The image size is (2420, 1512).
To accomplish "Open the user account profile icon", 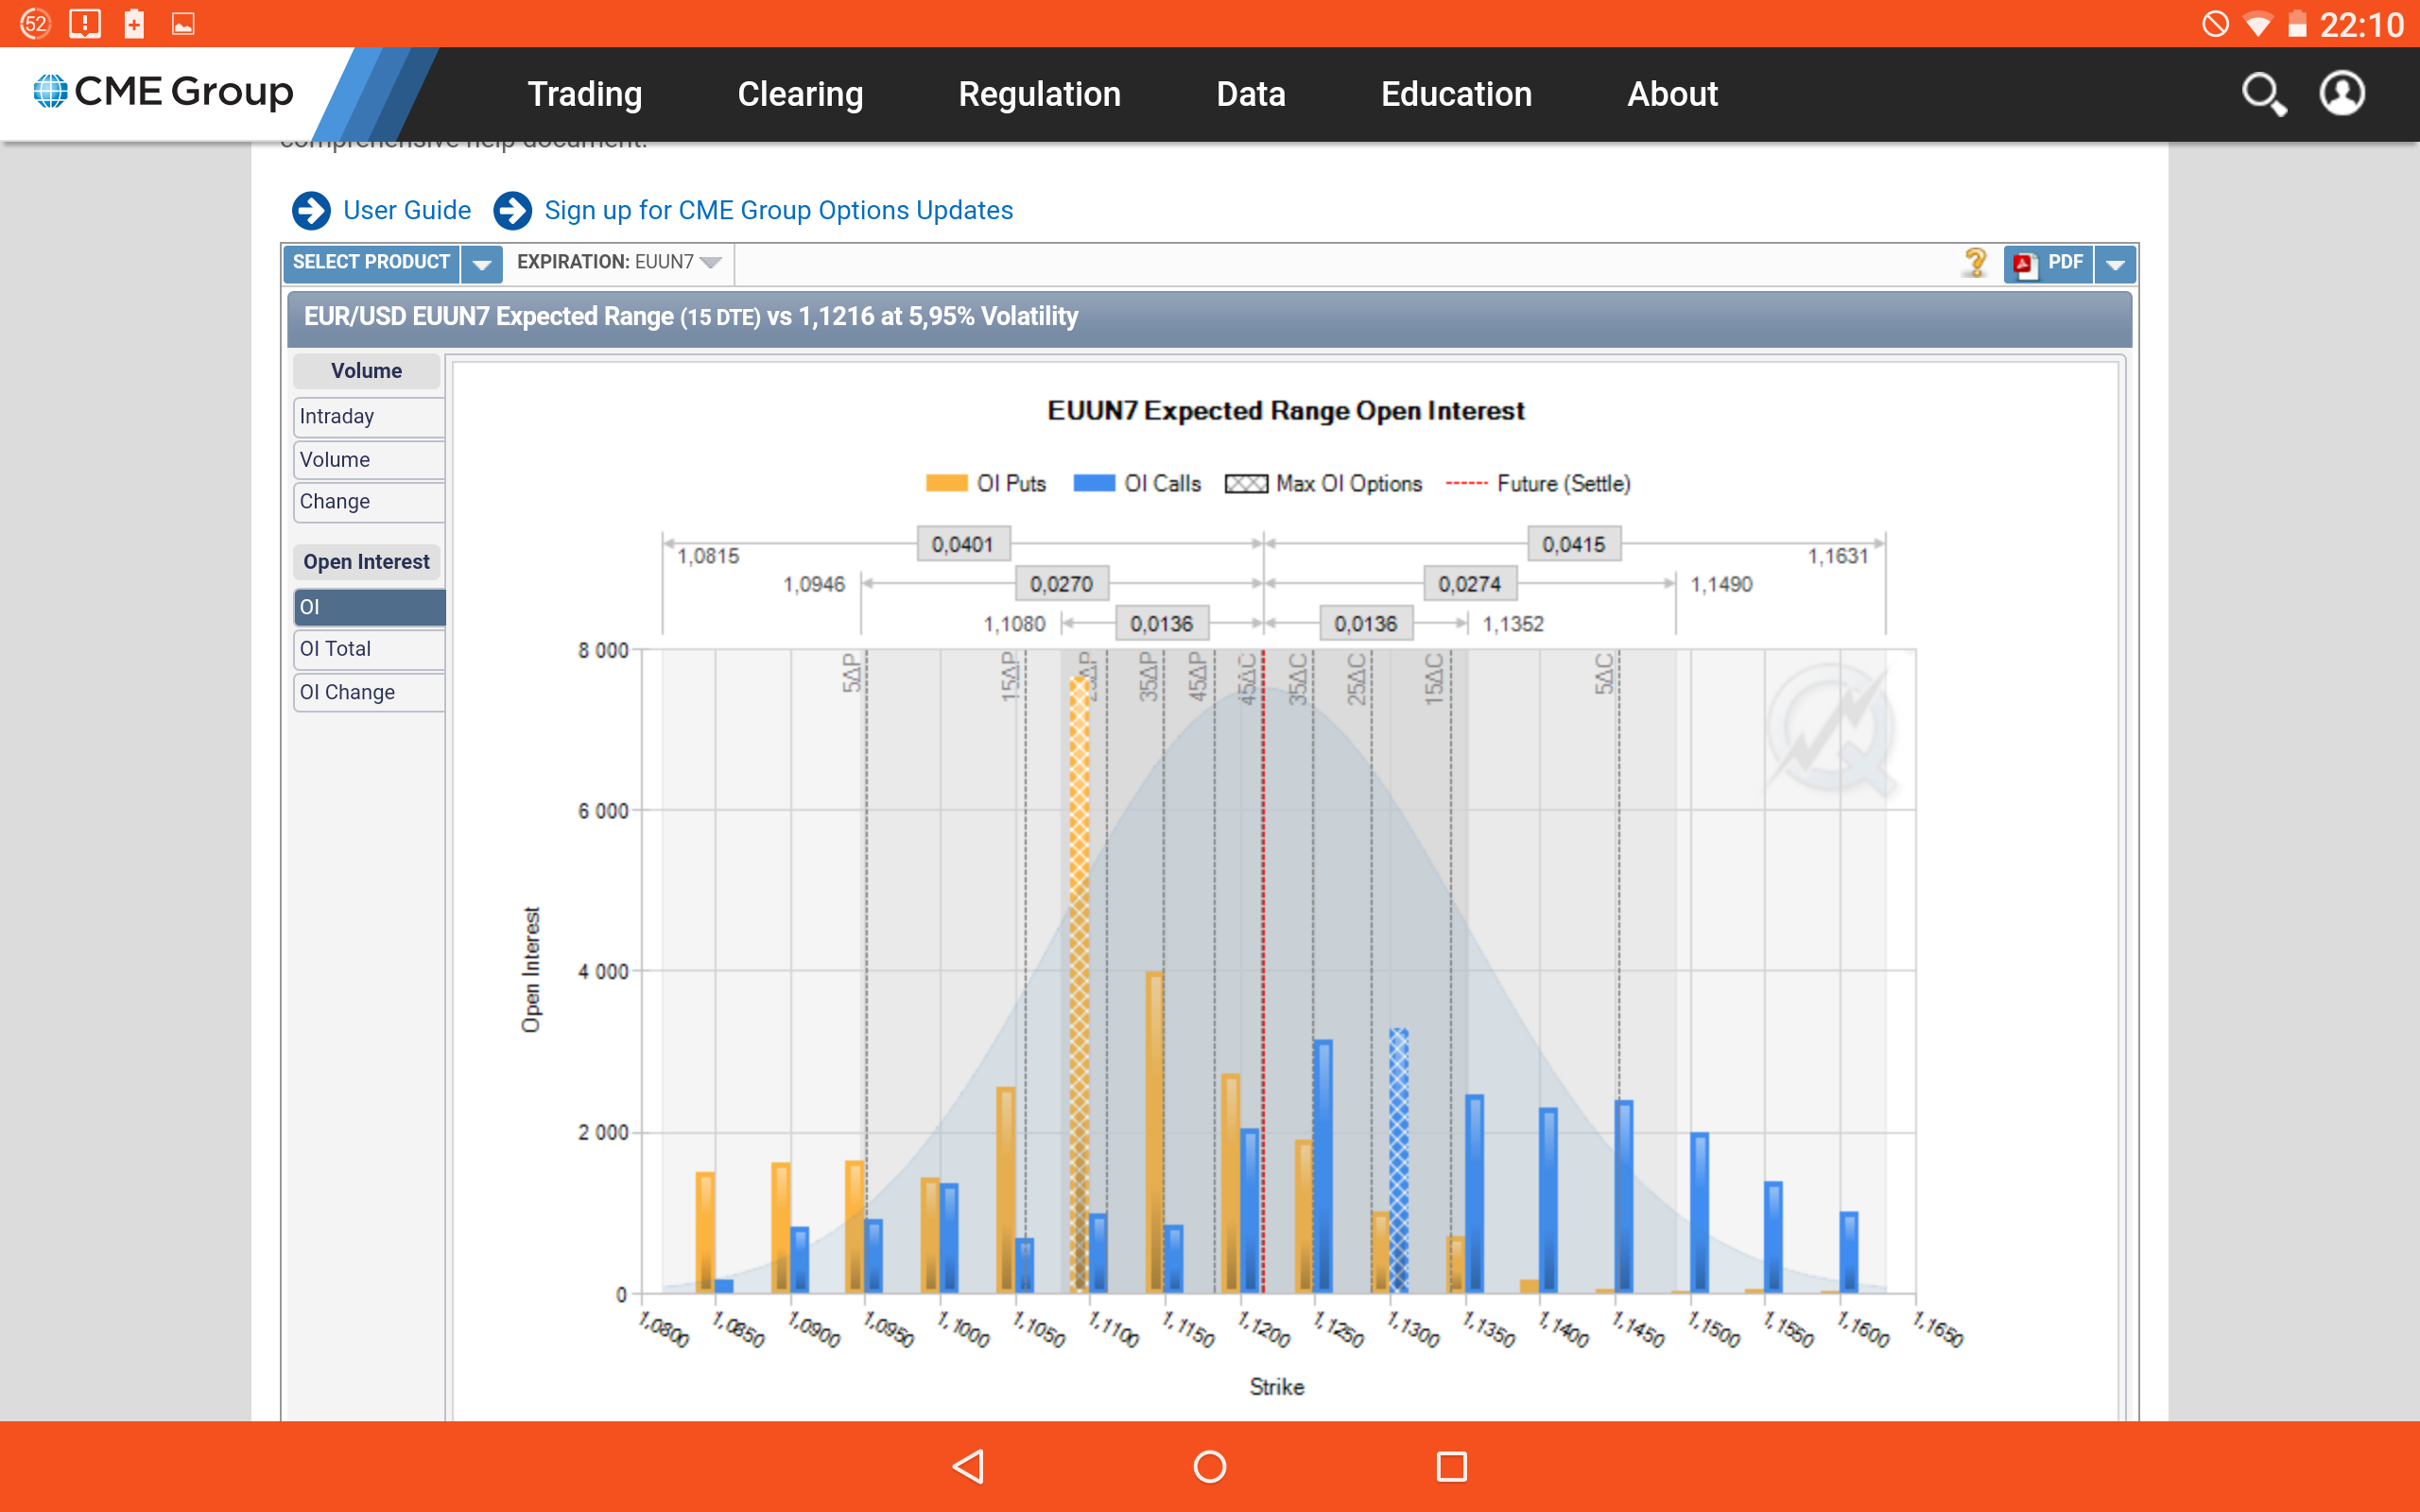I will [x=2342, y=94].
